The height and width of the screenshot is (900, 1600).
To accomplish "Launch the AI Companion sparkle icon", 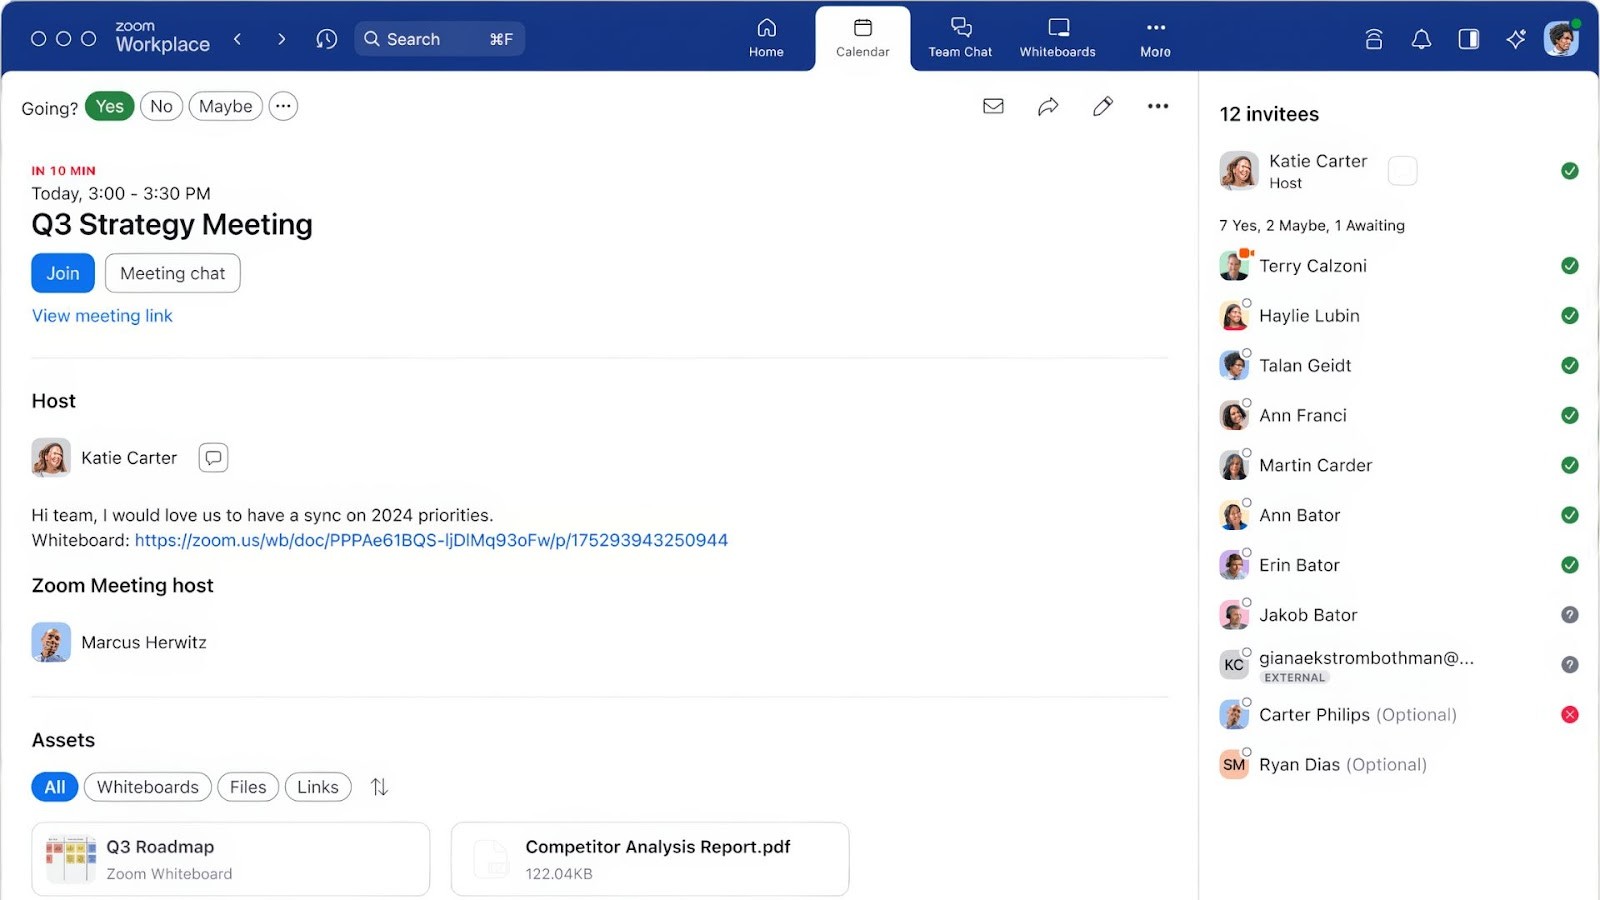I will [x=1516, y=39].
